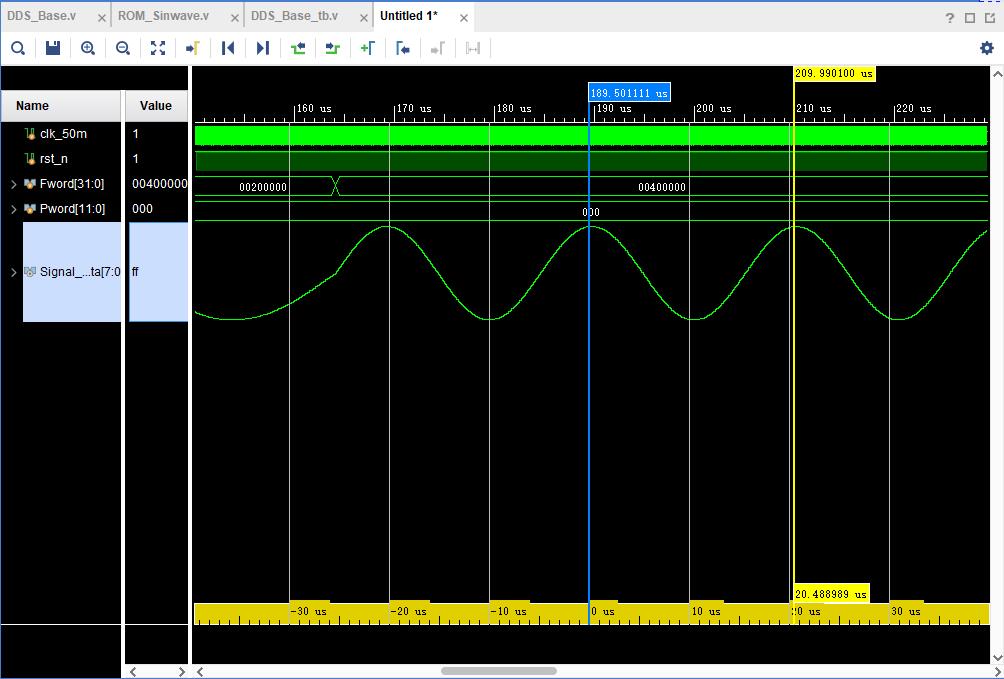This screenshot has height=679, width=1004.
Task: Go to previous transition
Action: click(x=298, y=48)
